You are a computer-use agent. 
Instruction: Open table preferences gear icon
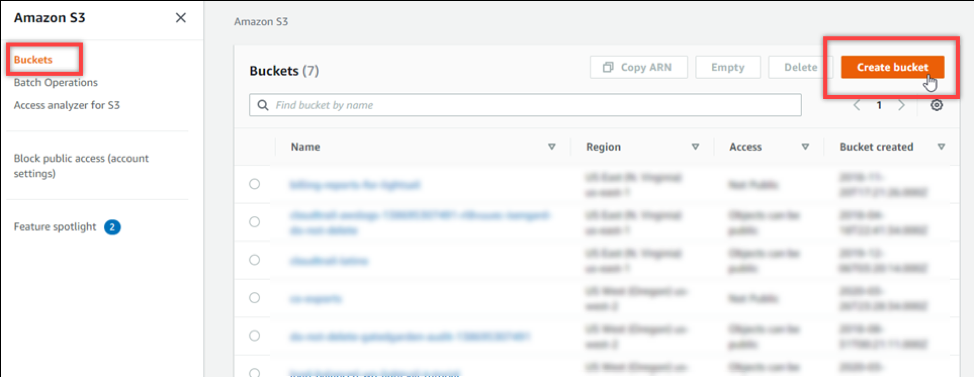pyautogui.click(x=937, y=105)
